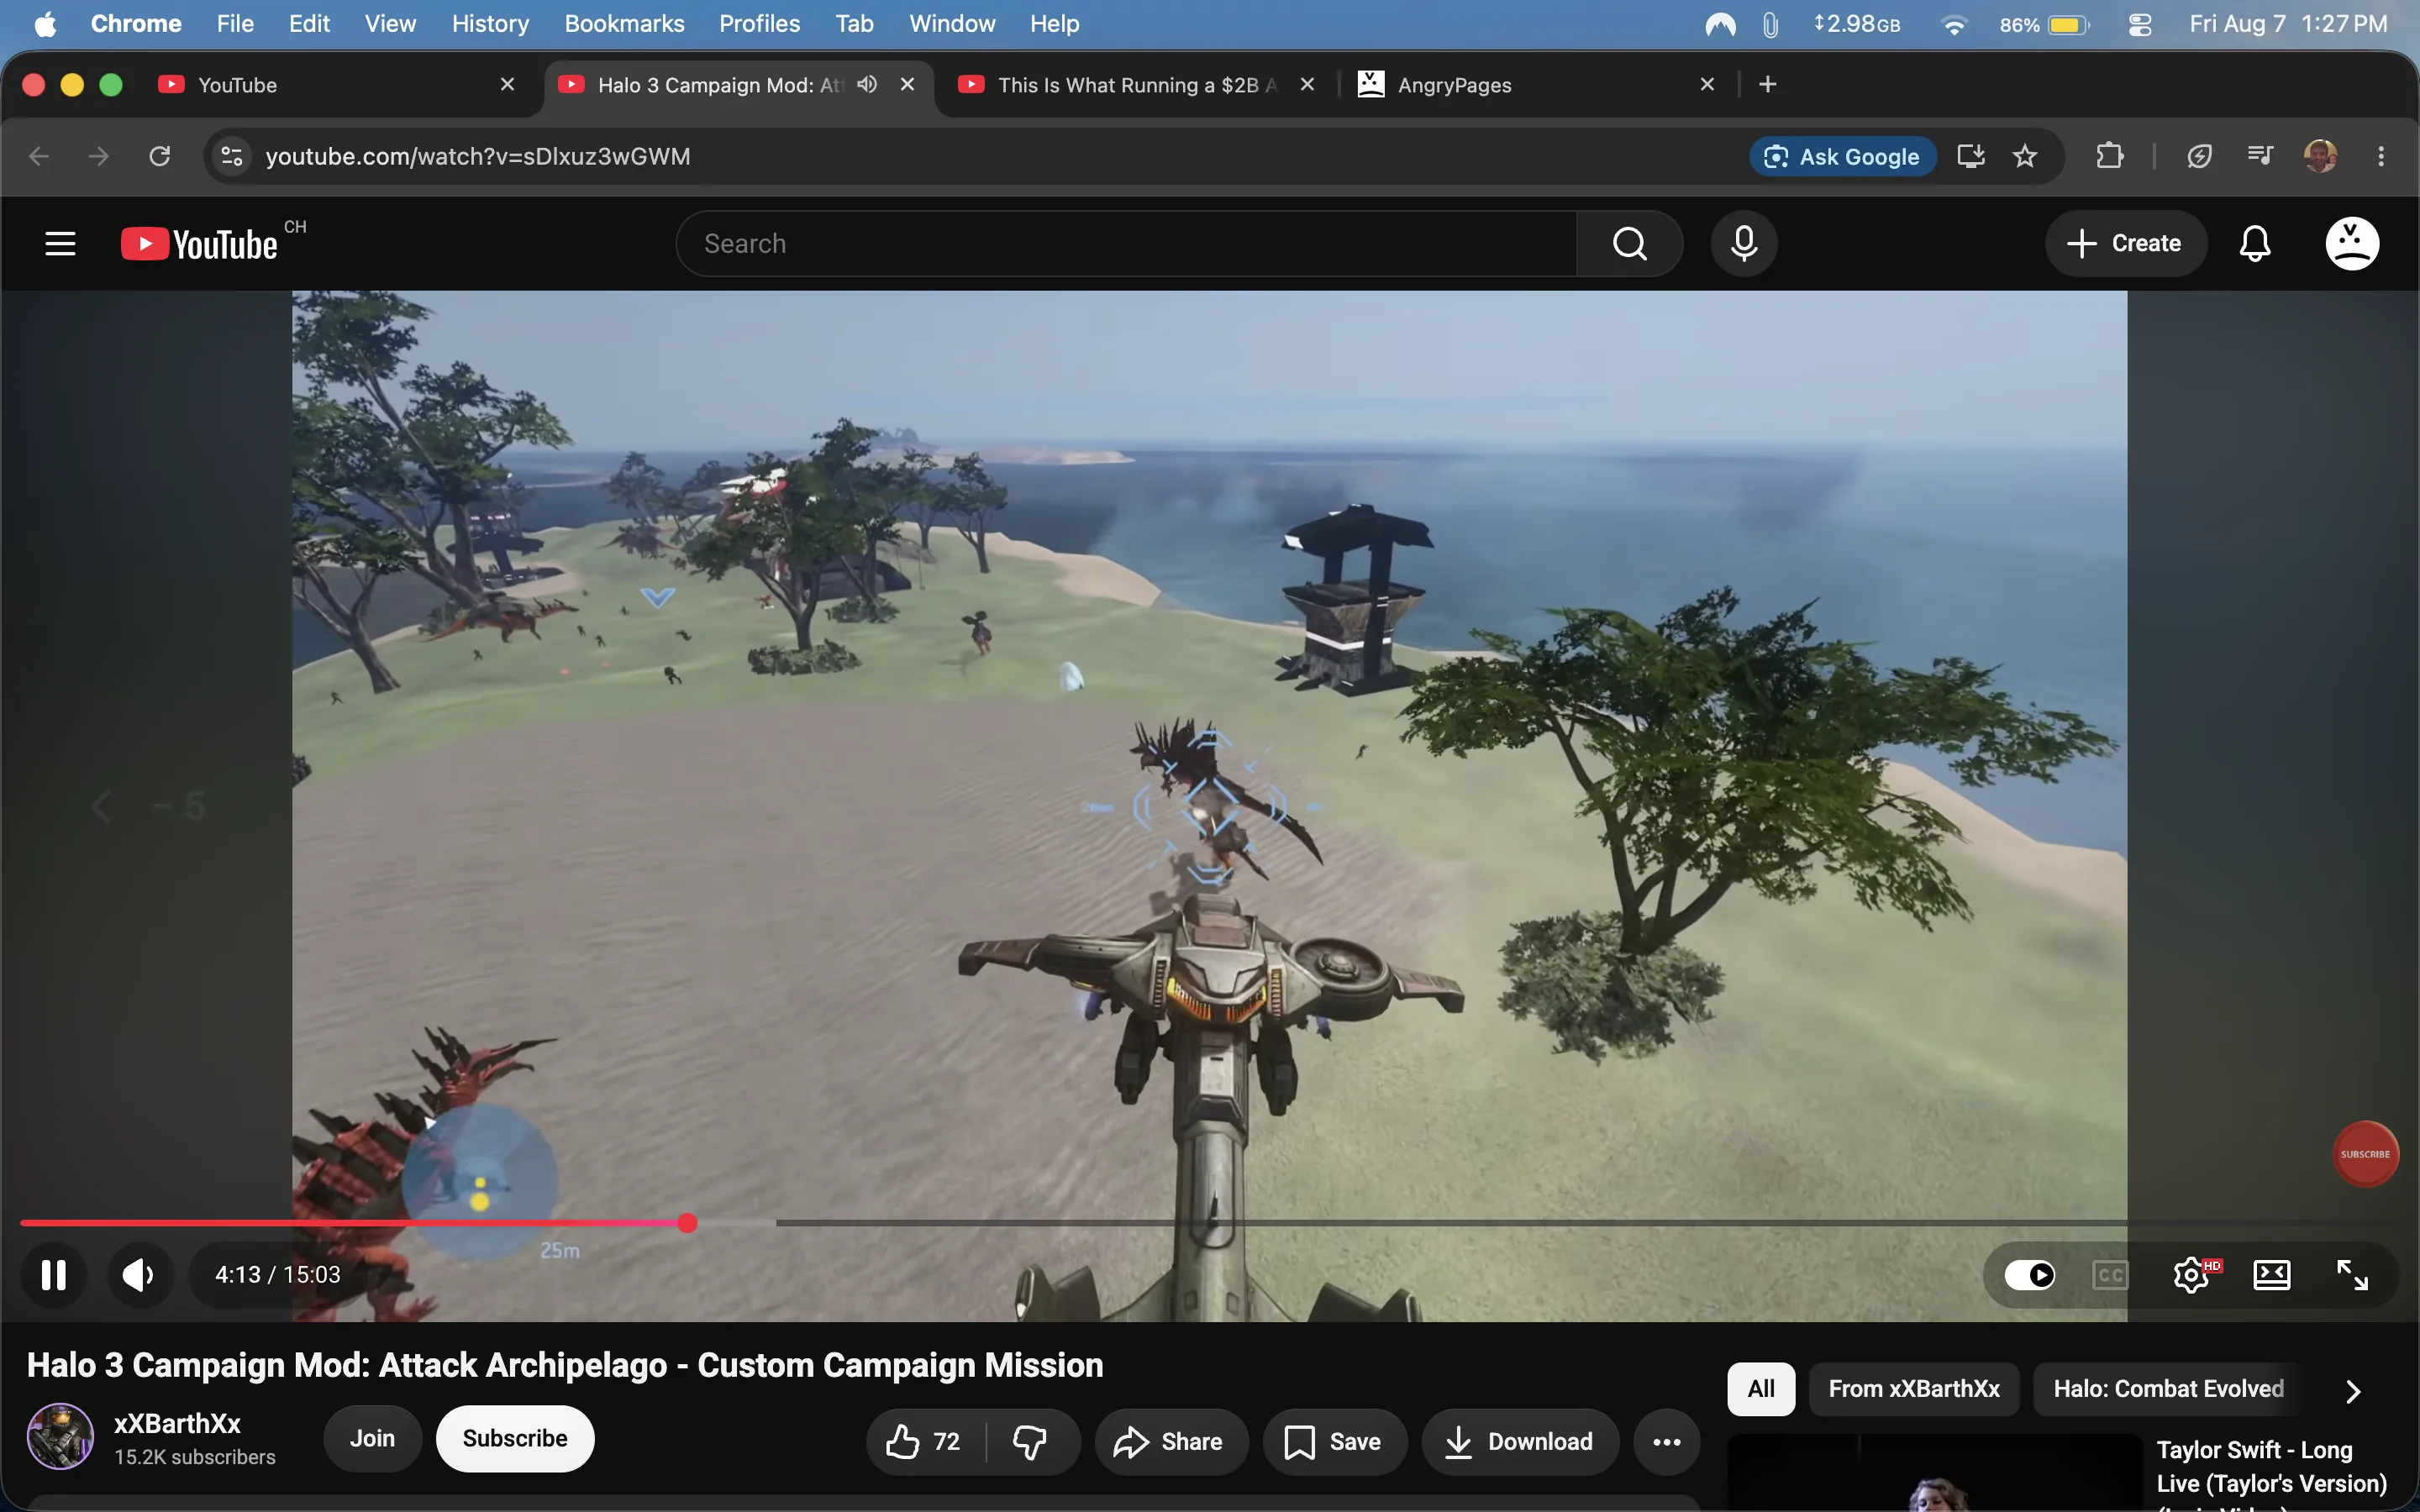Download the video
Screen dimensions: 2420x1512
click(x=1520, y=1441)
